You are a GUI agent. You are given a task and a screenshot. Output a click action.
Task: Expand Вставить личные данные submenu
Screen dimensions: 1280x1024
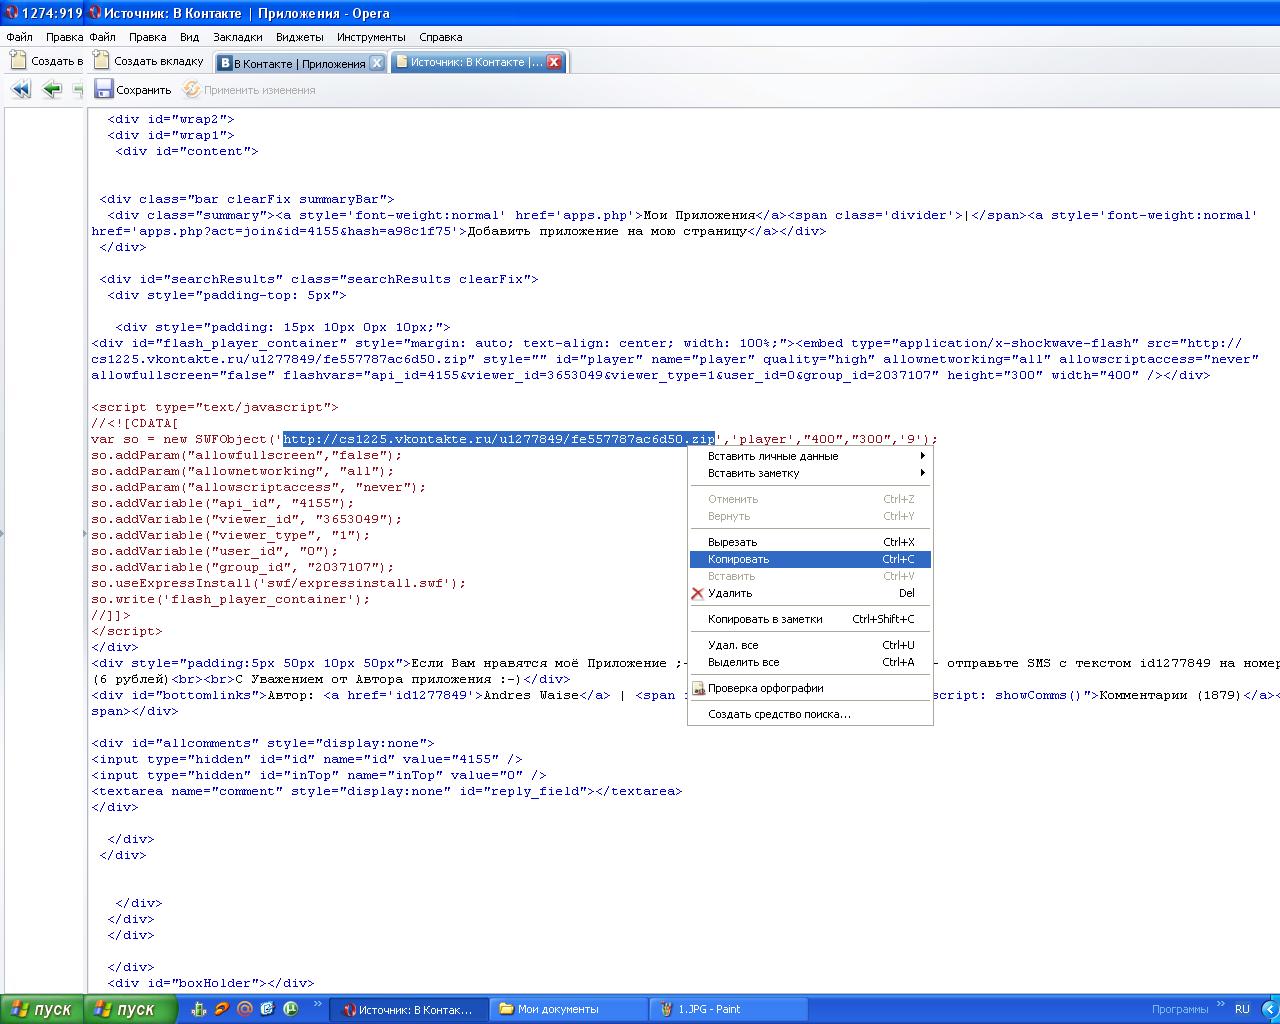[x=810, y=456]
